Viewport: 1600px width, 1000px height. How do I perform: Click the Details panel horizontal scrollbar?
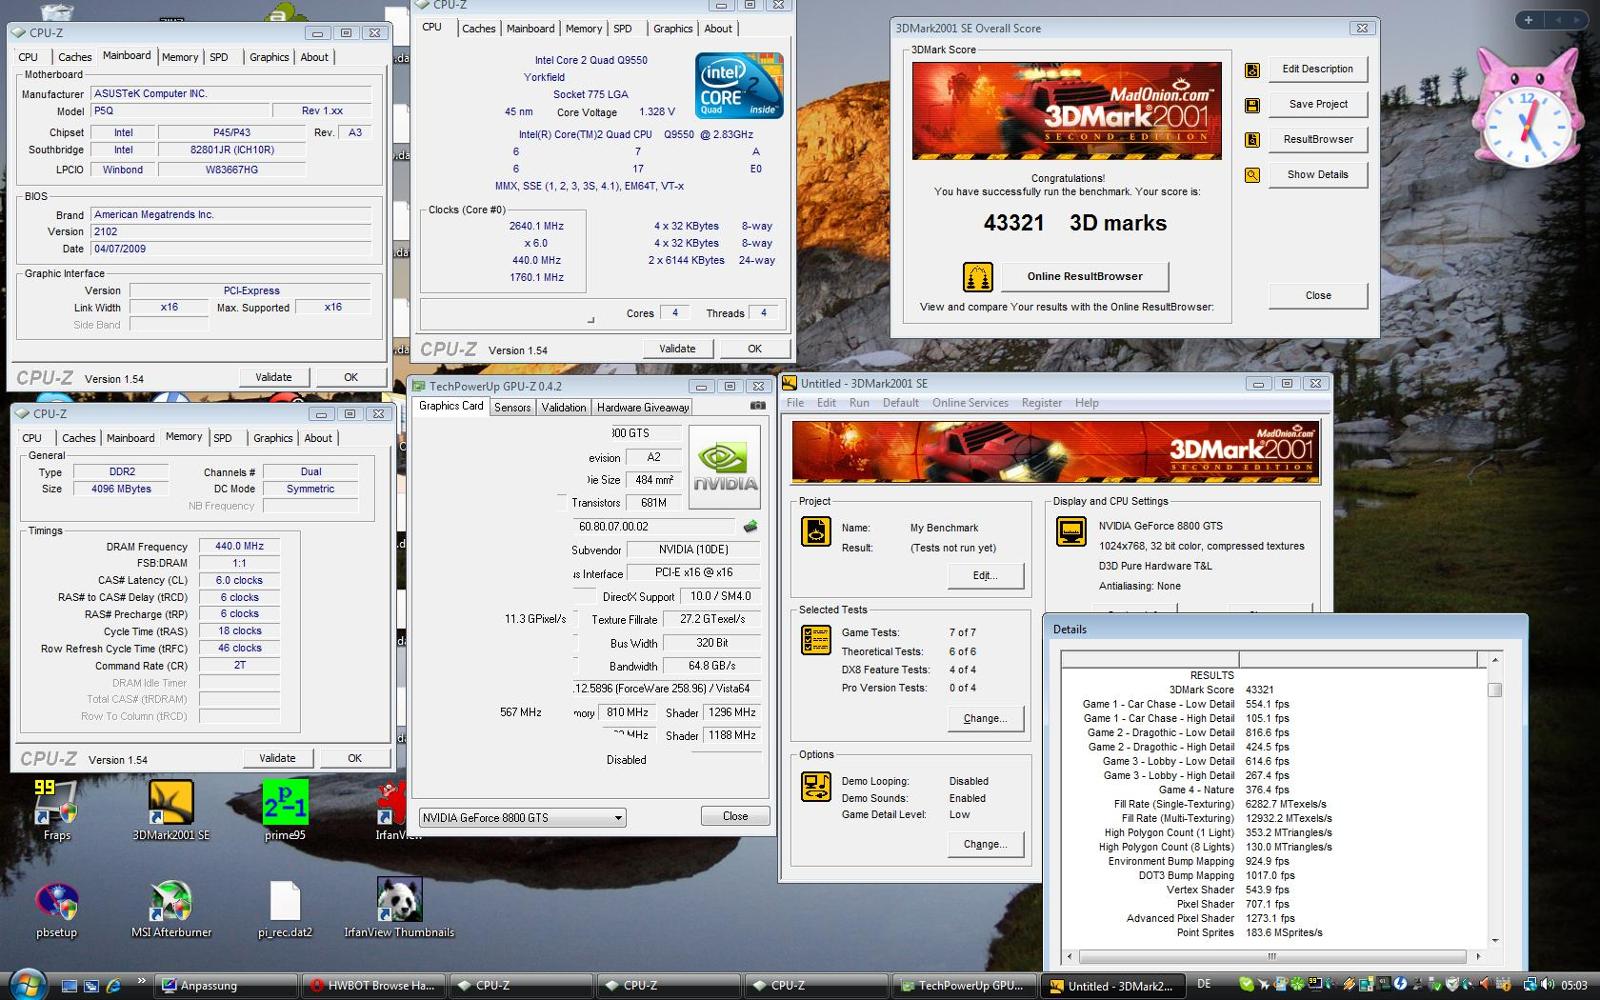coord(1271,956)
